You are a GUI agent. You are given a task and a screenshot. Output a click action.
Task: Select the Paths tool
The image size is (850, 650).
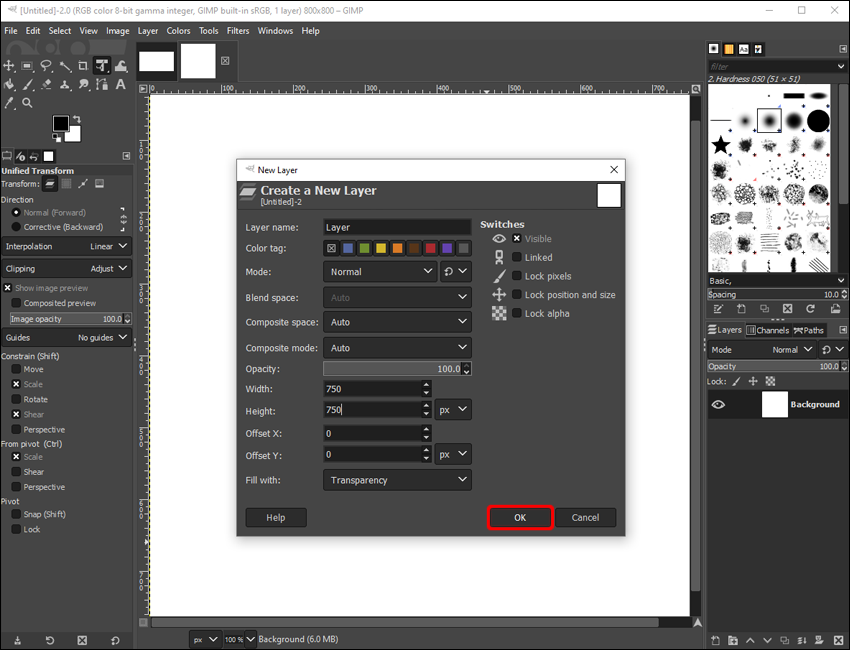[101, 85]
